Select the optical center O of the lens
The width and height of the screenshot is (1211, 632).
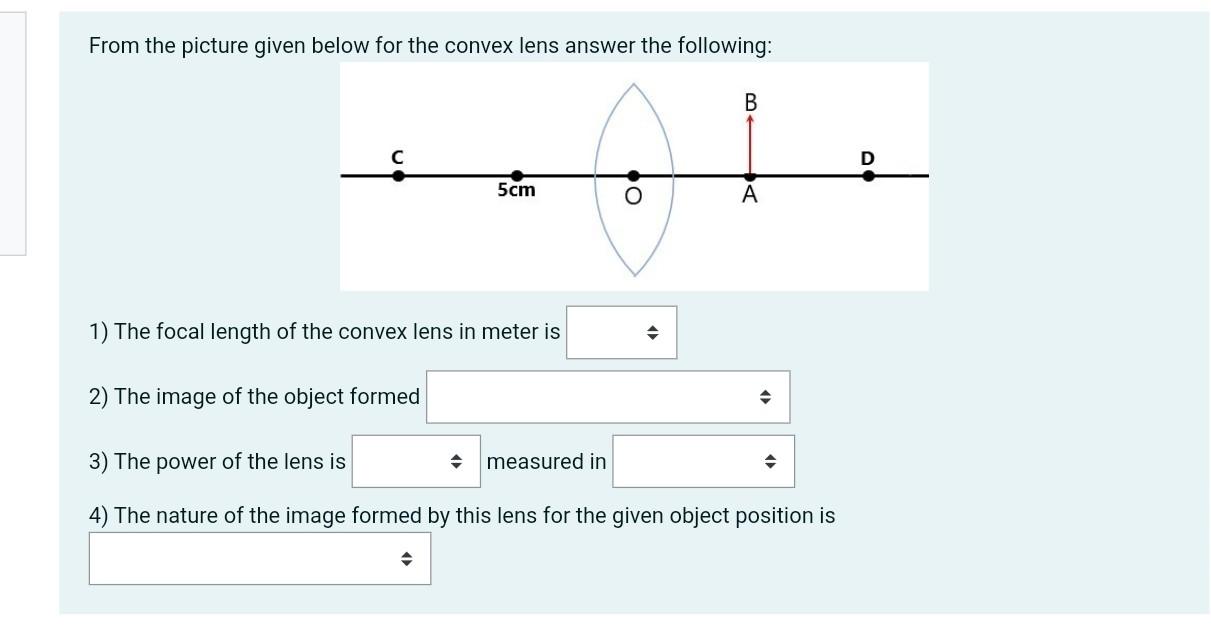tap(633, 174)
